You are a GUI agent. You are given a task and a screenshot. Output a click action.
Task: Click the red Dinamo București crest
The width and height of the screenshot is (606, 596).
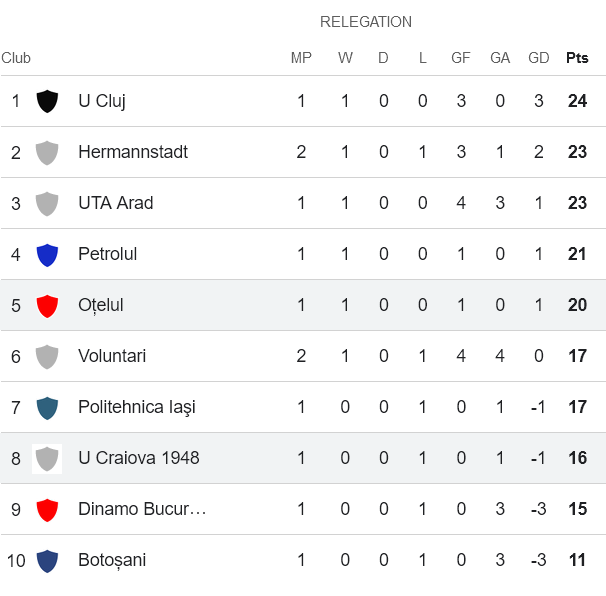[x=47, y=509]
